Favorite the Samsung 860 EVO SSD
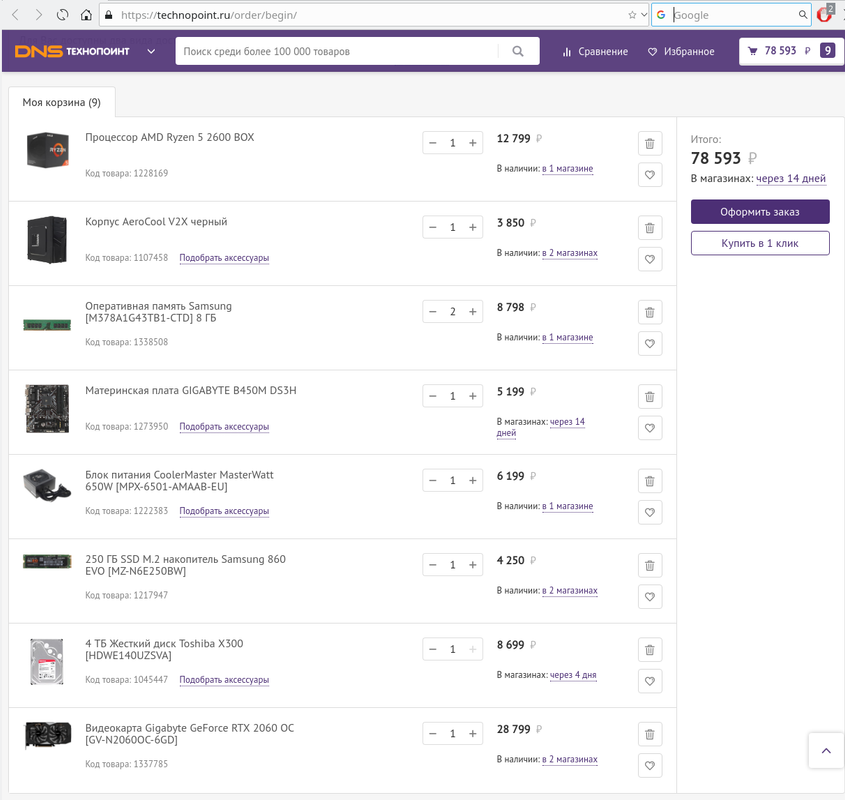 point(649,597)
